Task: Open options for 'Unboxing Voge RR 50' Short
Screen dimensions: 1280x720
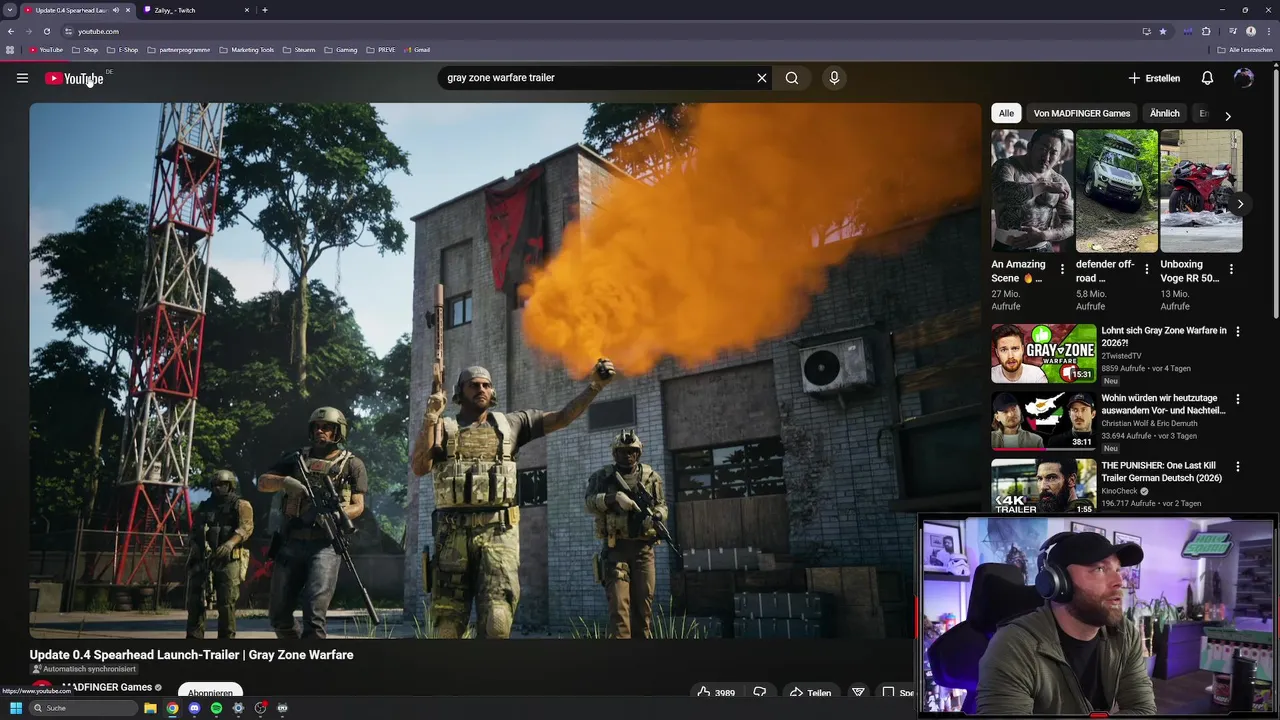Action: pos(1231,269)
